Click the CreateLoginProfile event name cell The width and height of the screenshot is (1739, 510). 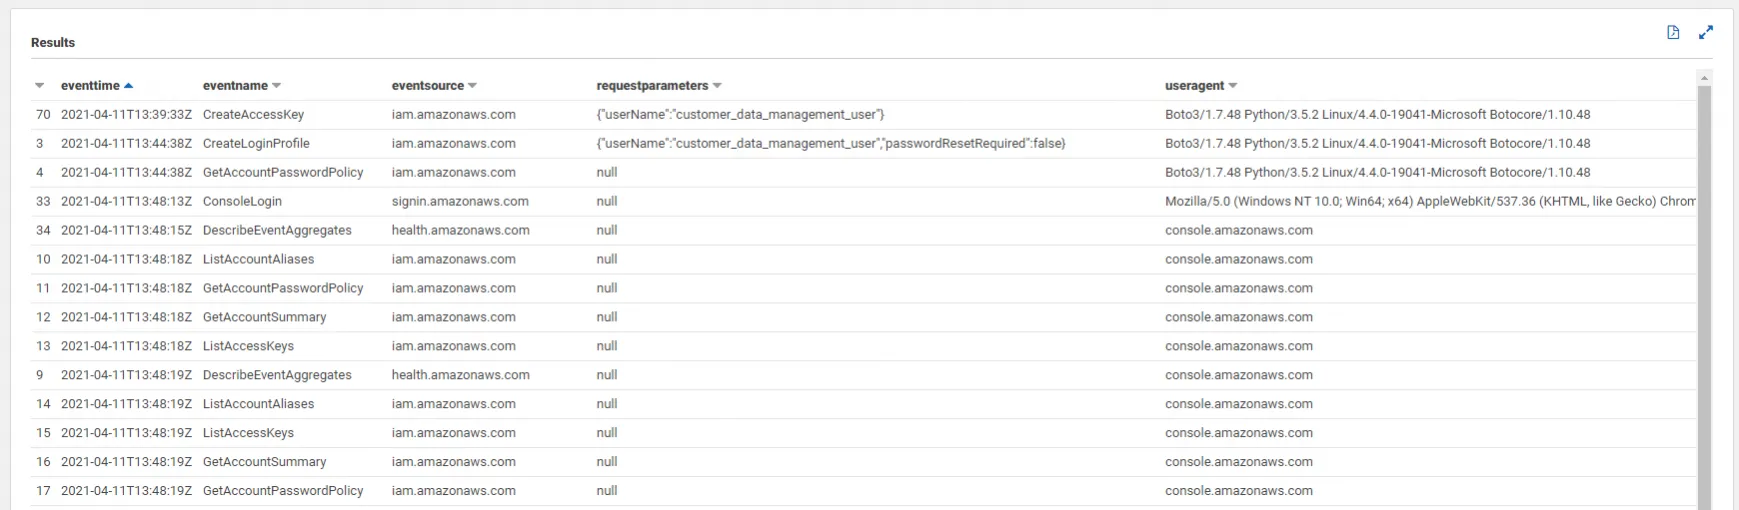256,144
